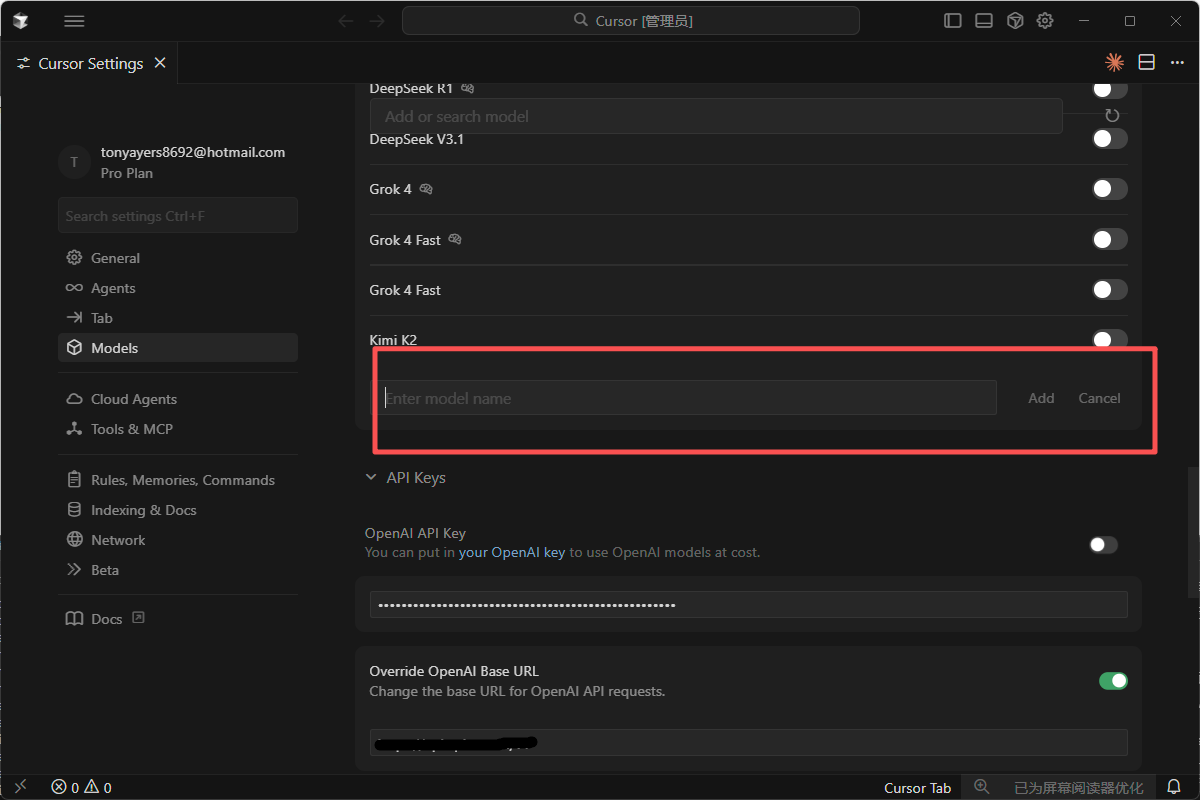Enable the OpenAI API Key toggle
This screenshot has height=800, width=1200.
pos(1104,545)
